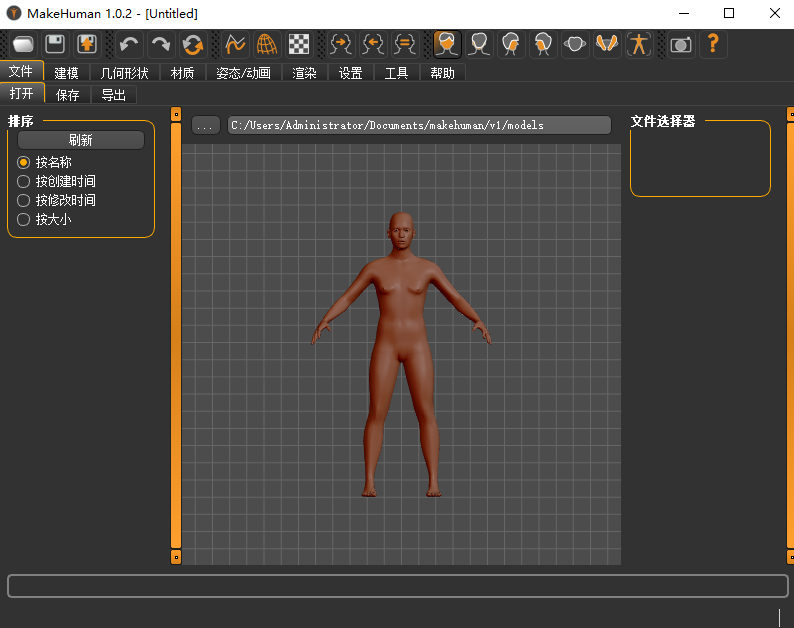Viewport: 794px width, 628px height.
Task: Click the Save floppy disk icon
Action: point(55,45)
